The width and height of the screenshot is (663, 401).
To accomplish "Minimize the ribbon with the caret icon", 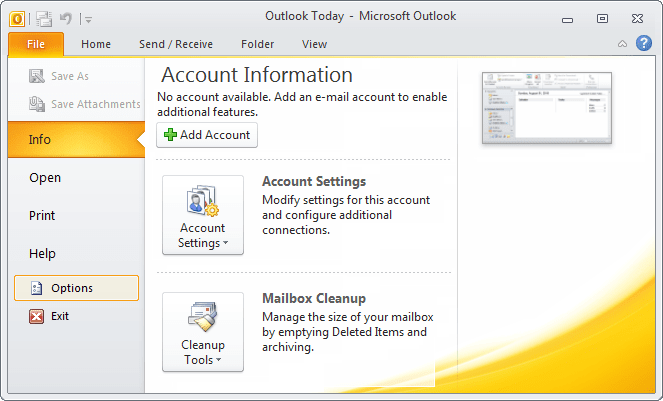I will click(x=622, y=44).
